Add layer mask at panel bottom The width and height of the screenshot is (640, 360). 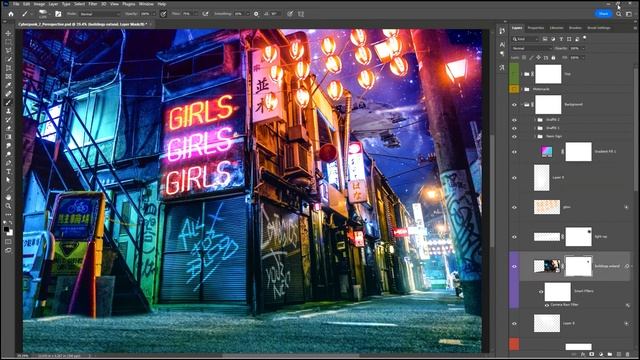(592, 354)
